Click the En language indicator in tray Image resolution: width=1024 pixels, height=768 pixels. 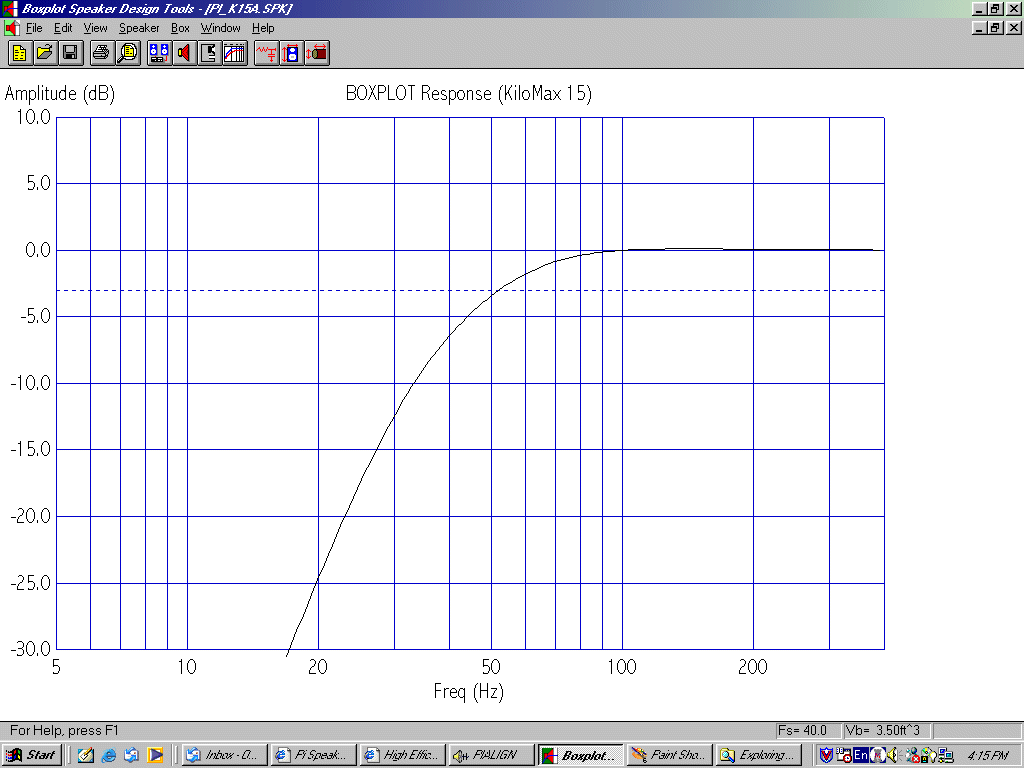(861, 755)
